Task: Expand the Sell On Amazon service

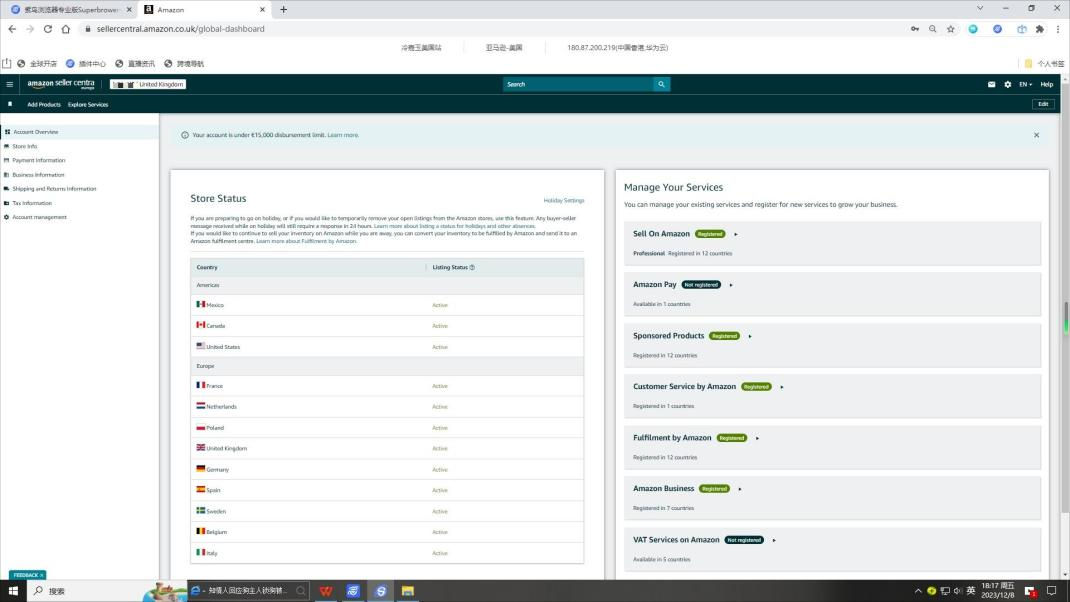Action: [x=736, y=234]
